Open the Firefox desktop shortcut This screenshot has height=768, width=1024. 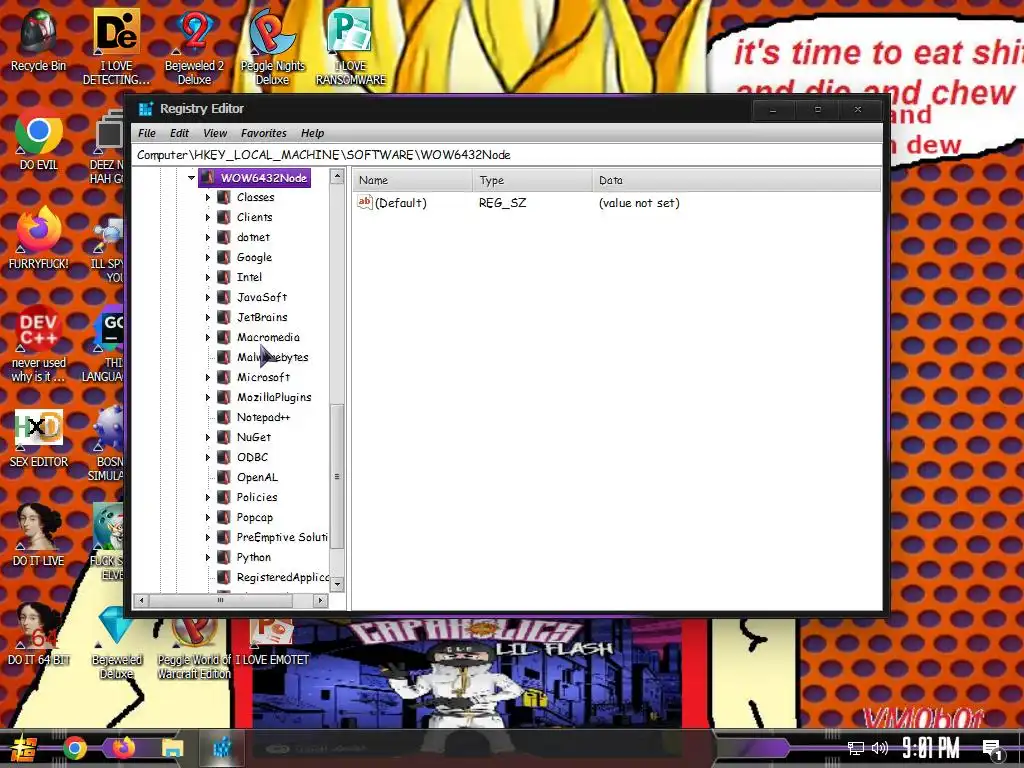pyautogui.click(x=39, y=238)
